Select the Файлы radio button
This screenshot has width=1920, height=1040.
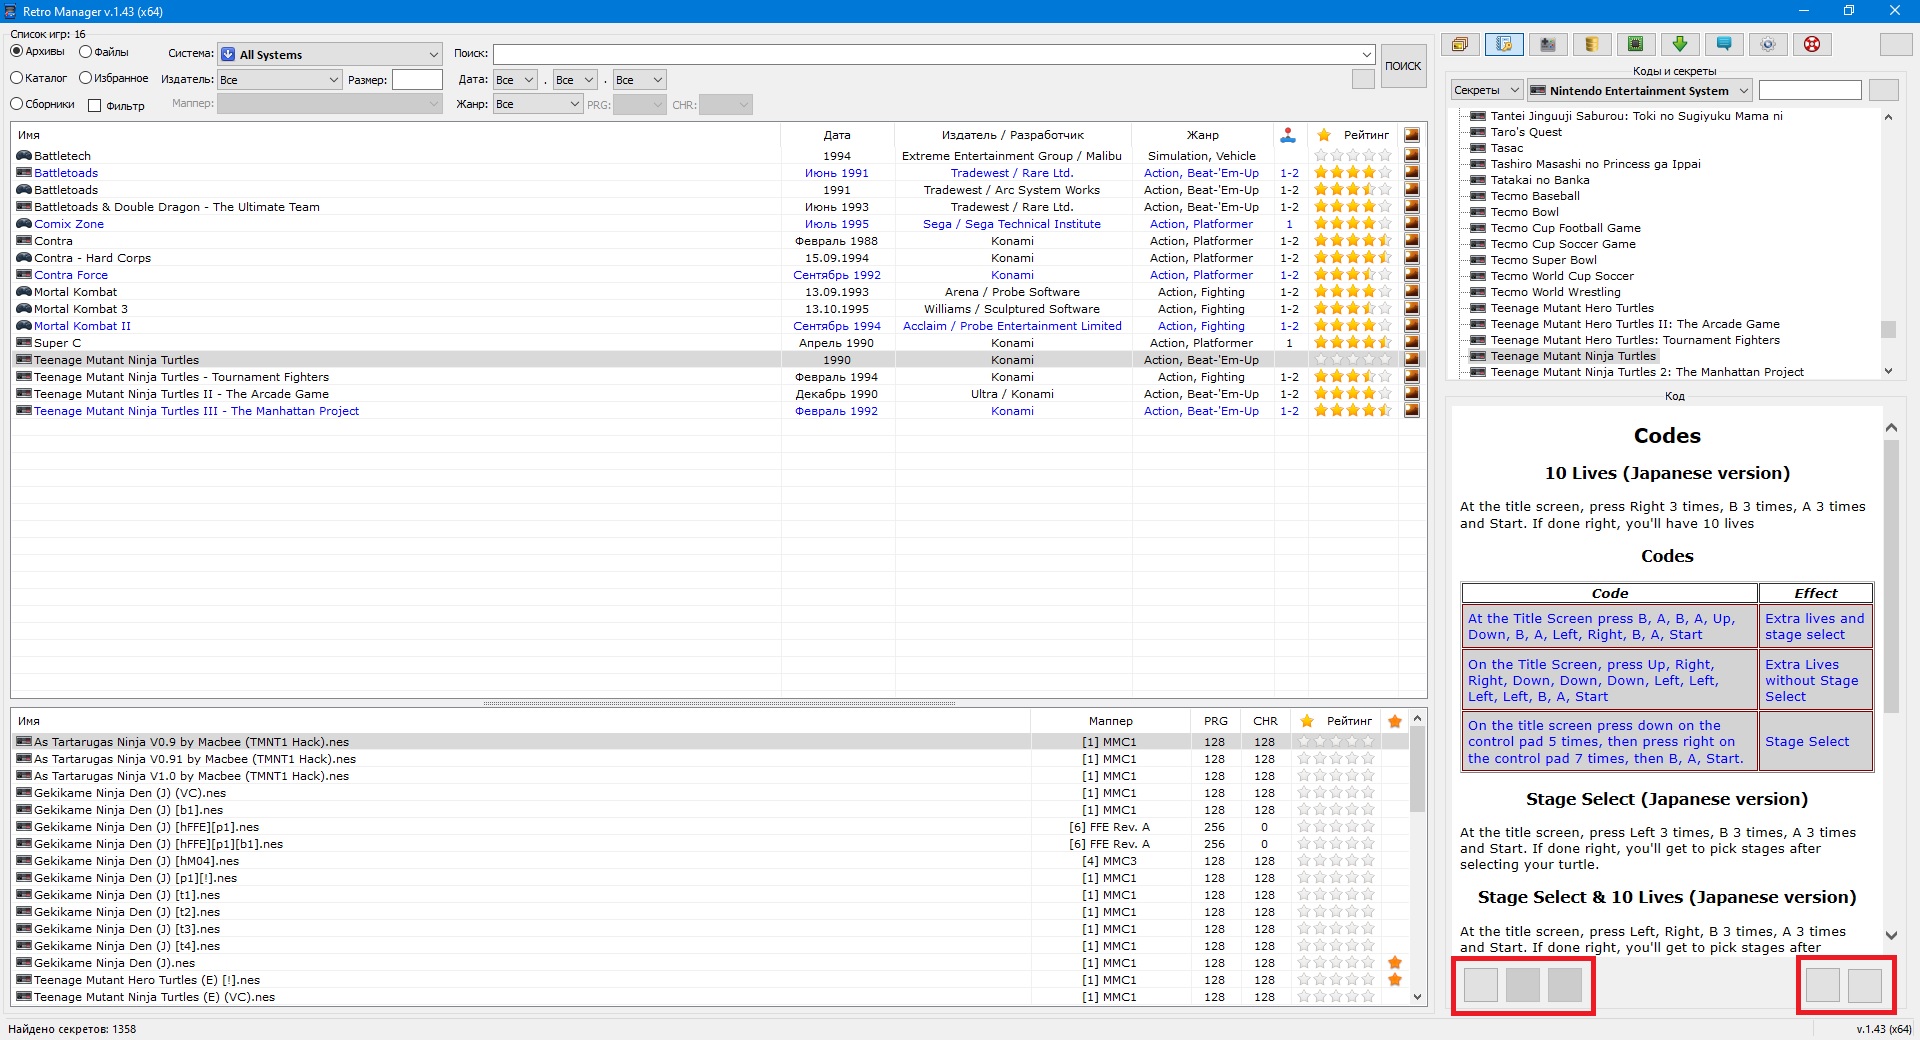point(86,52)
